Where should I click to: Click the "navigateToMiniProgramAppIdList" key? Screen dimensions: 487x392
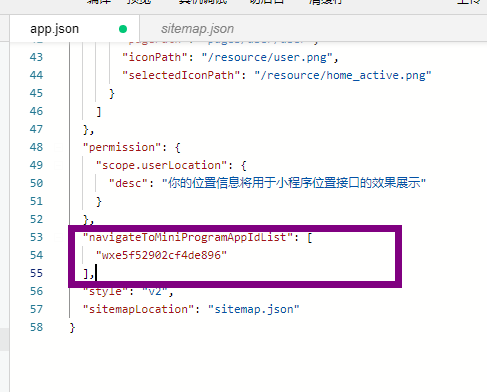(188, 237)
